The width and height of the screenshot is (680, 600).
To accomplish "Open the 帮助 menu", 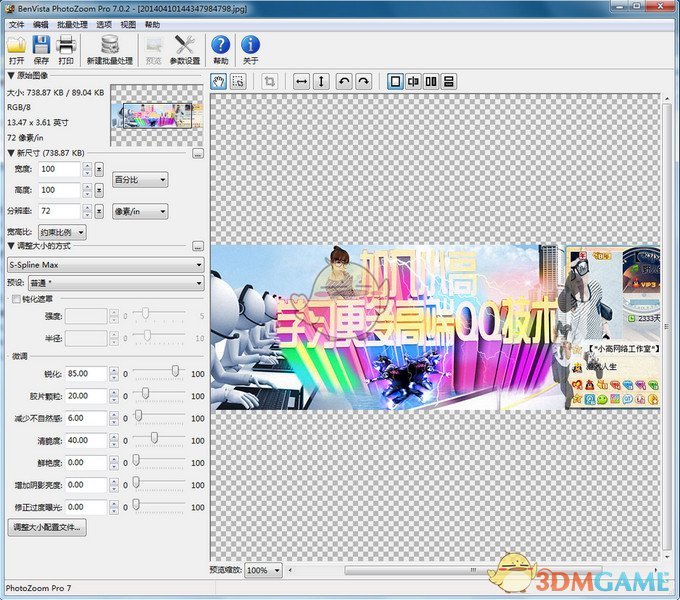I will (152, 25).
